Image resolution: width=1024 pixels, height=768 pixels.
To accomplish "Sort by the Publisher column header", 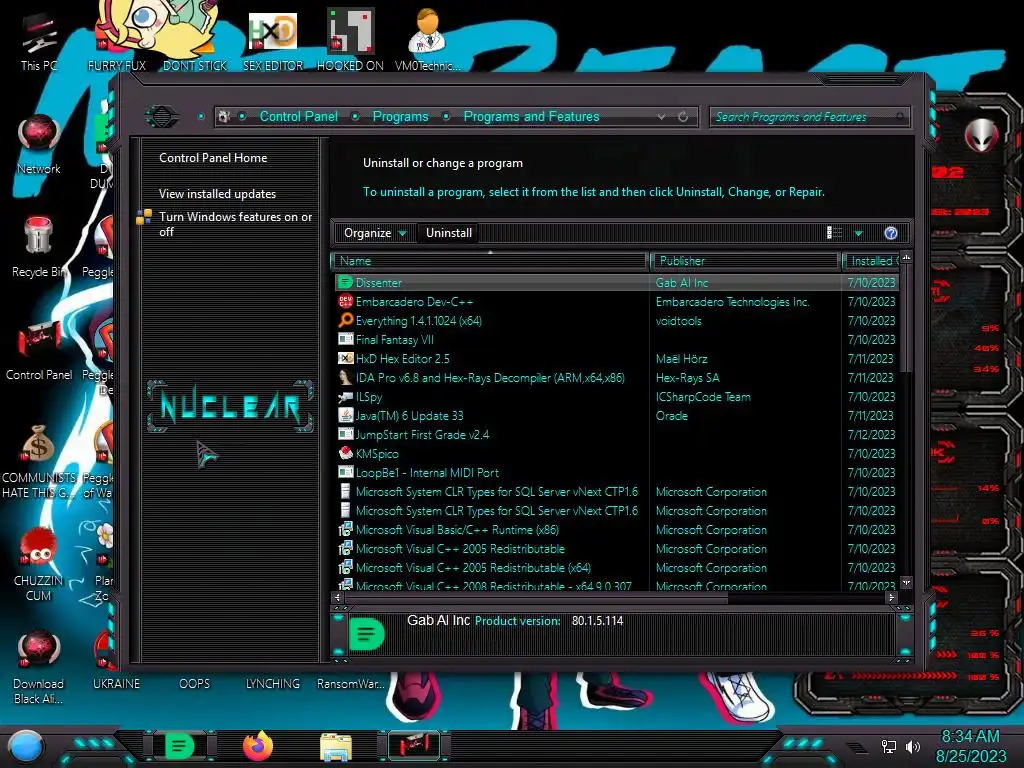I will pyautogui.click(x=745, y=261).
